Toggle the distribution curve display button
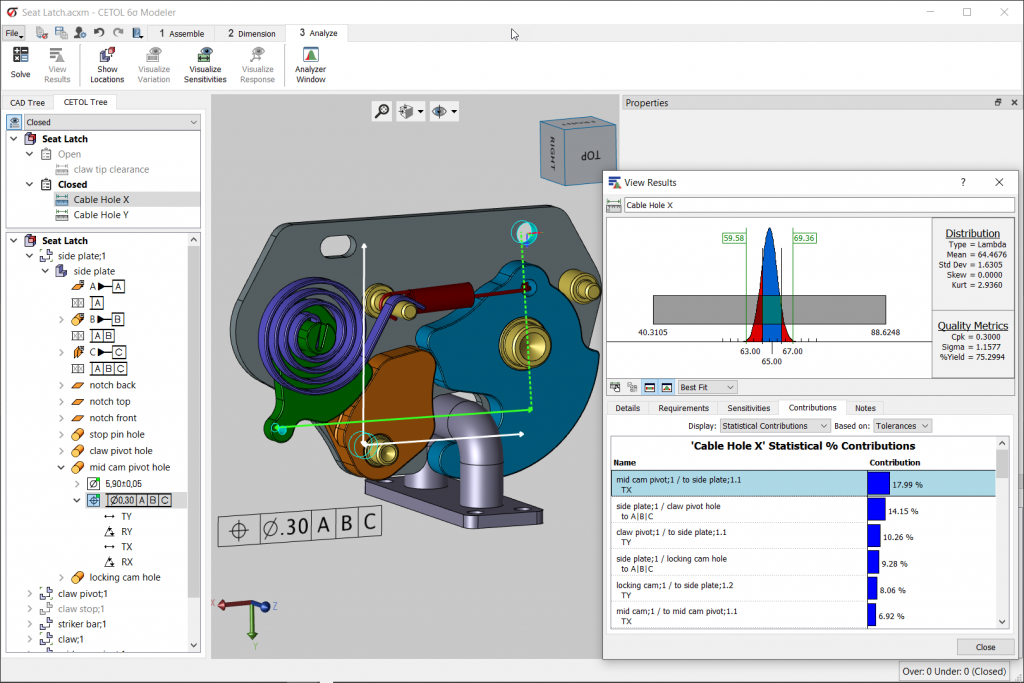The height and width of the screenshot is (683, 1024). tap(665, 387)
